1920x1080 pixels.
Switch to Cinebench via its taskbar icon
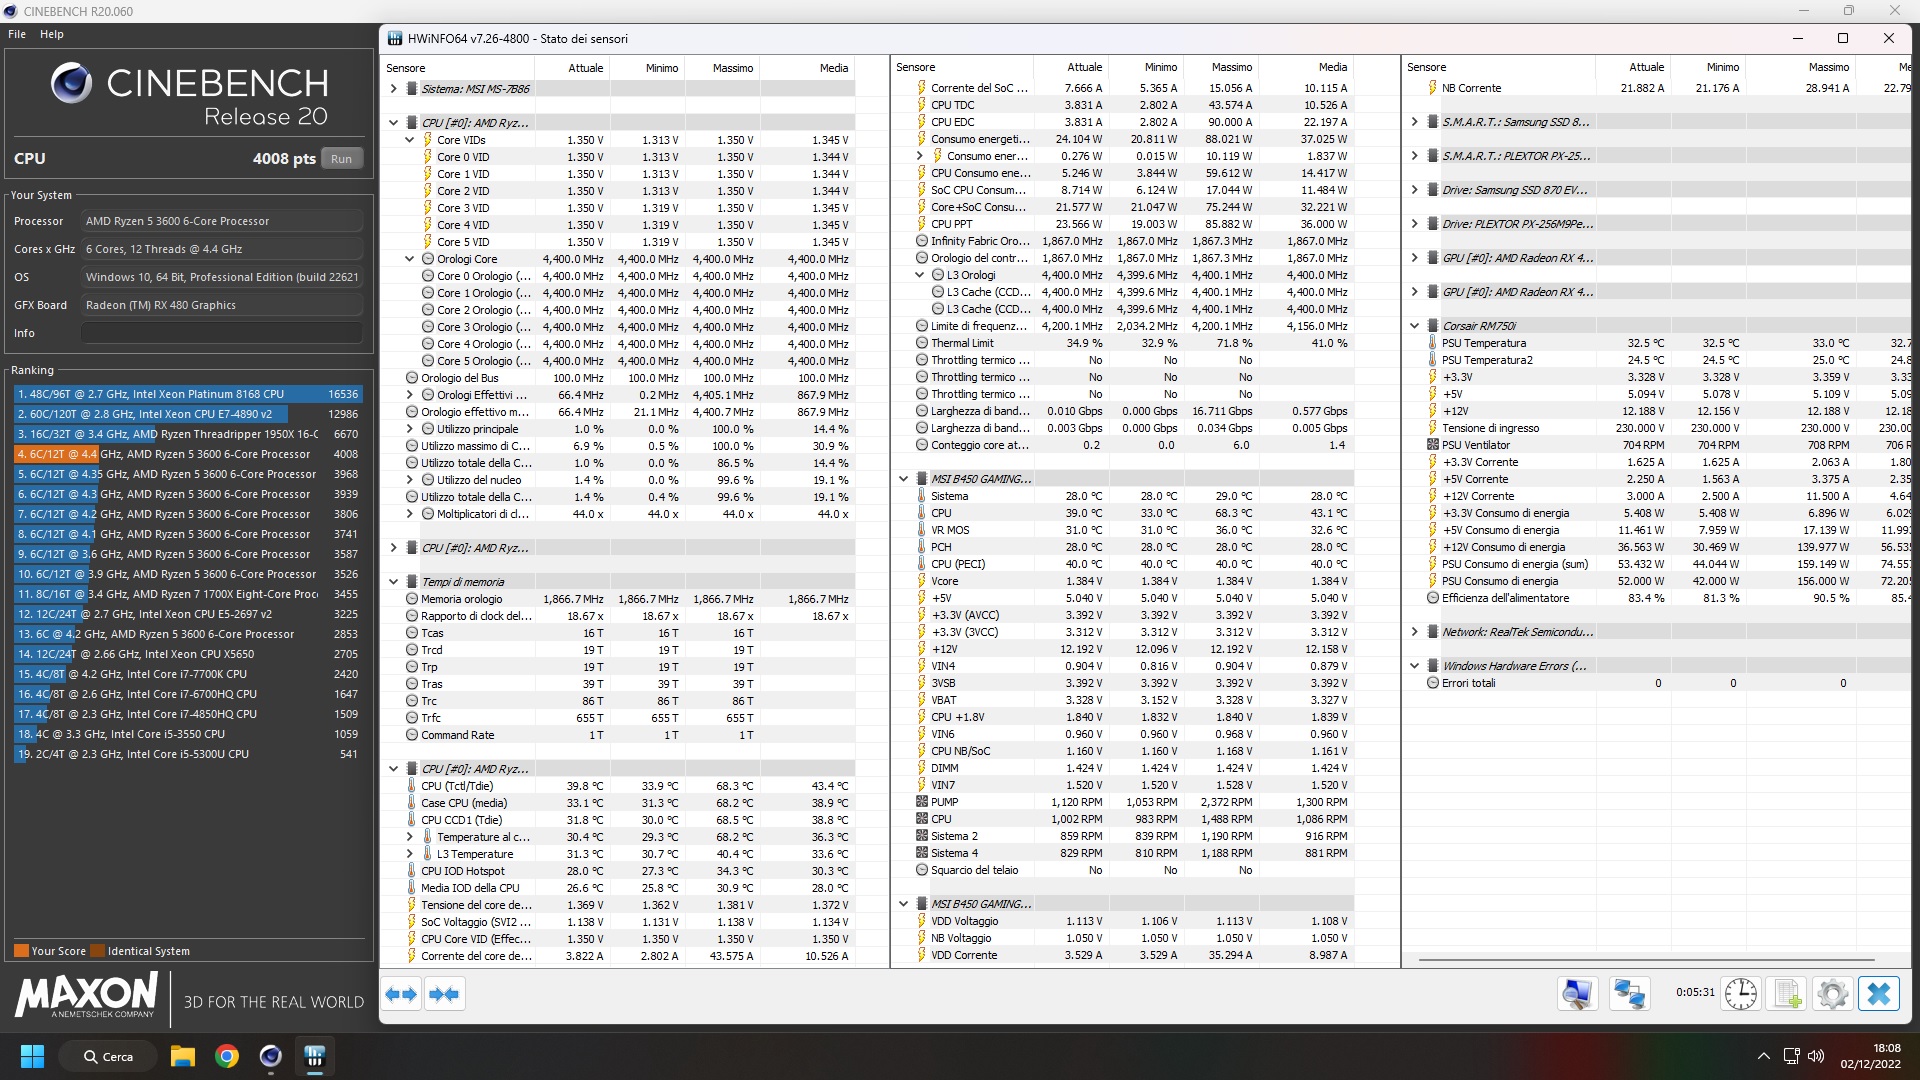pos(270,1056)
